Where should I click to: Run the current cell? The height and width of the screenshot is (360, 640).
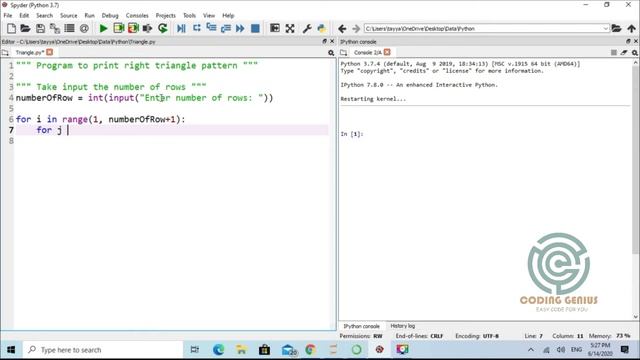click(118, 28)
